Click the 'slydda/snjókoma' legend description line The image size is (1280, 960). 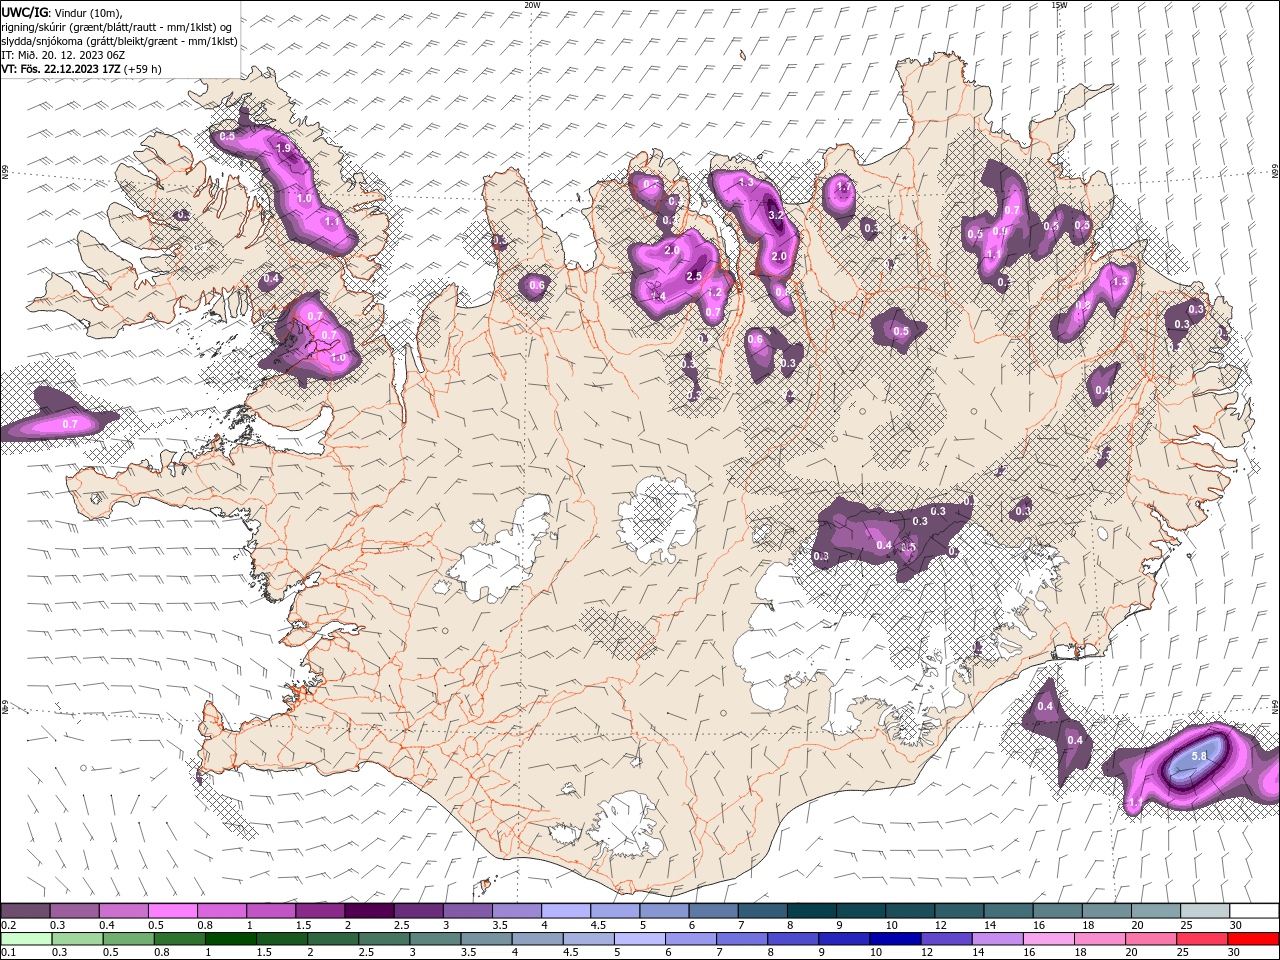[x=120, y=41]
